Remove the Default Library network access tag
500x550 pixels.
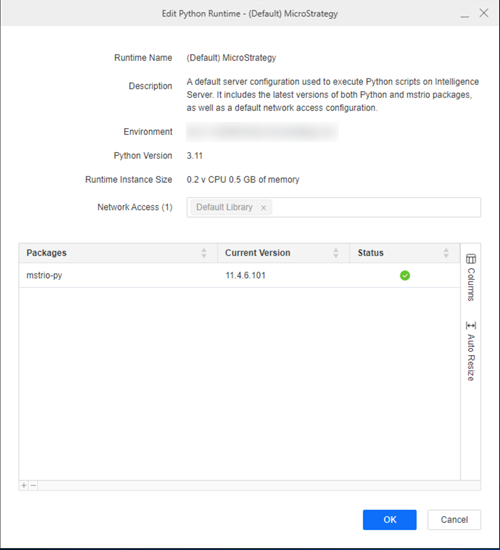[x=263, y=208]
